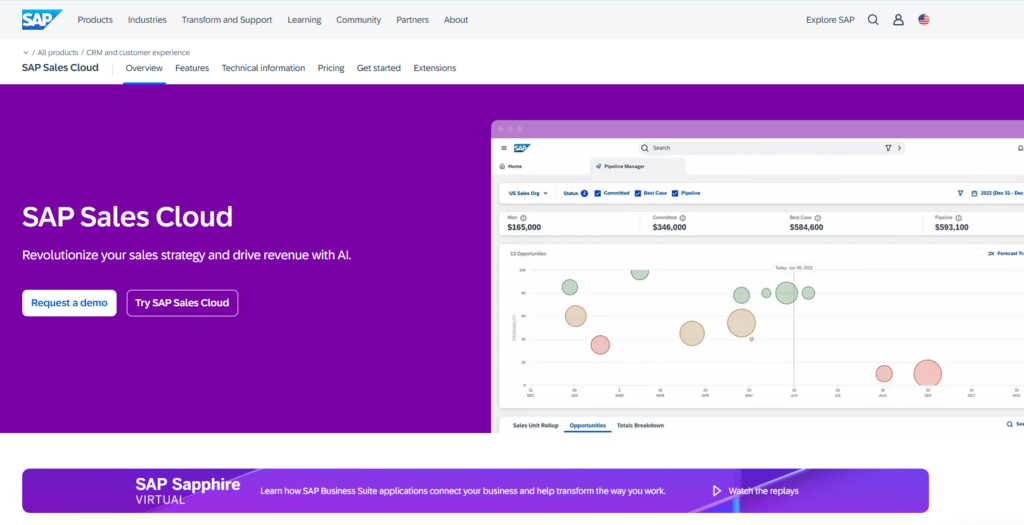Click the SAP Sapphire Virtual banner title

(x=187, y=490)
